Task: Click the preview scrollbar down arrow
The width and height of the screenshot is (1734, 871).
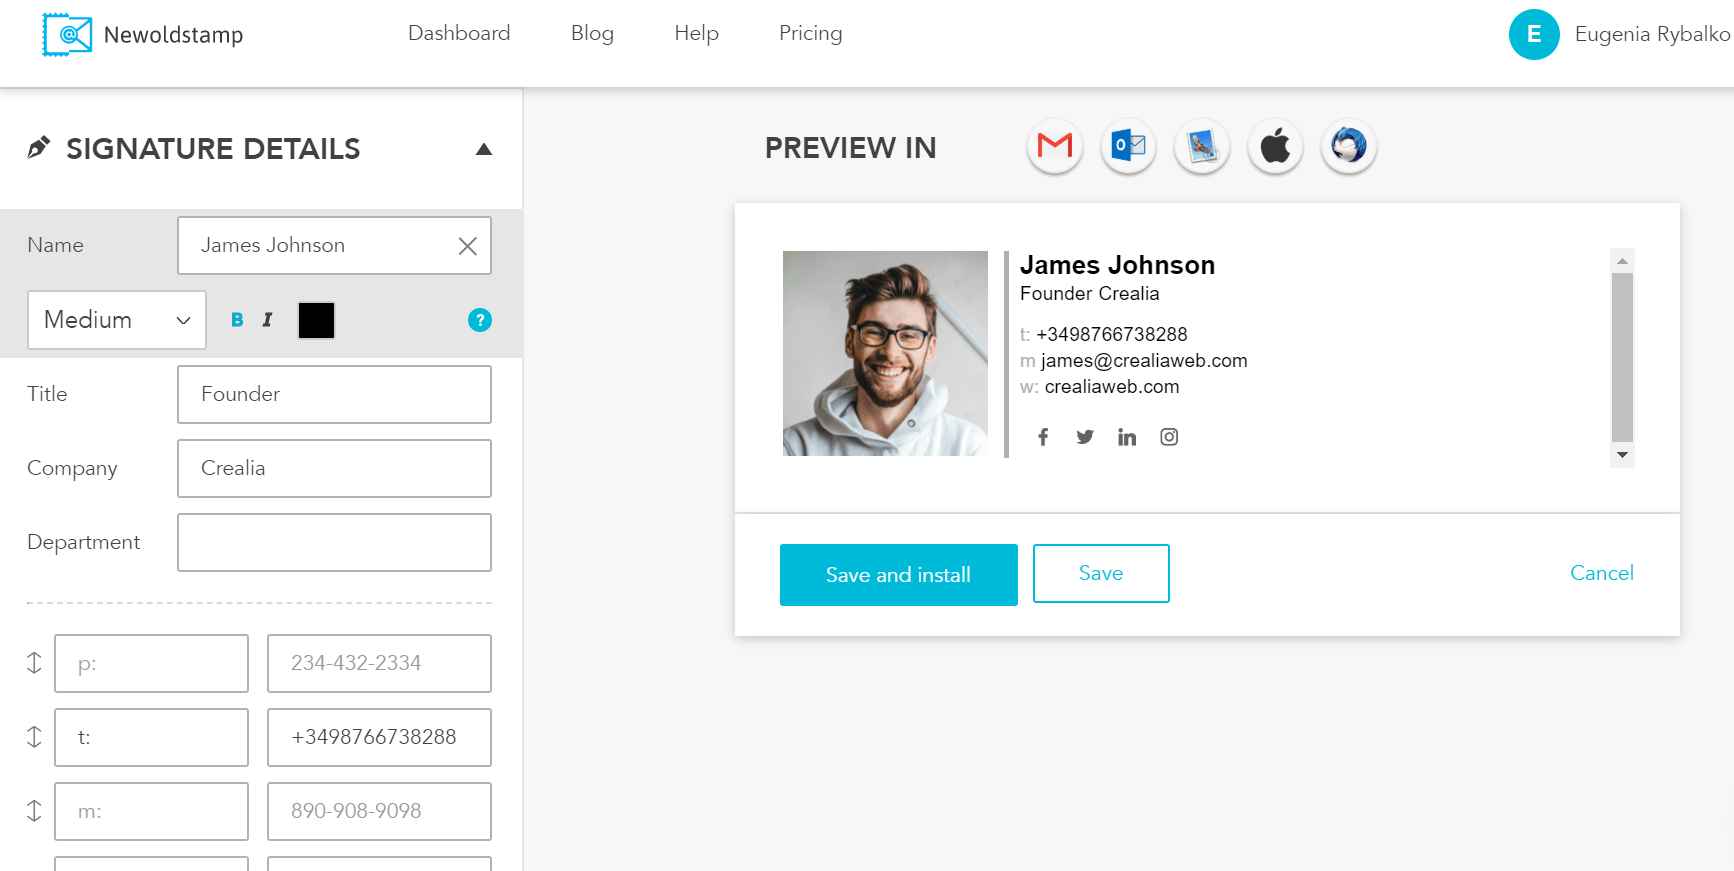Action: click(x=1622, y=455)
